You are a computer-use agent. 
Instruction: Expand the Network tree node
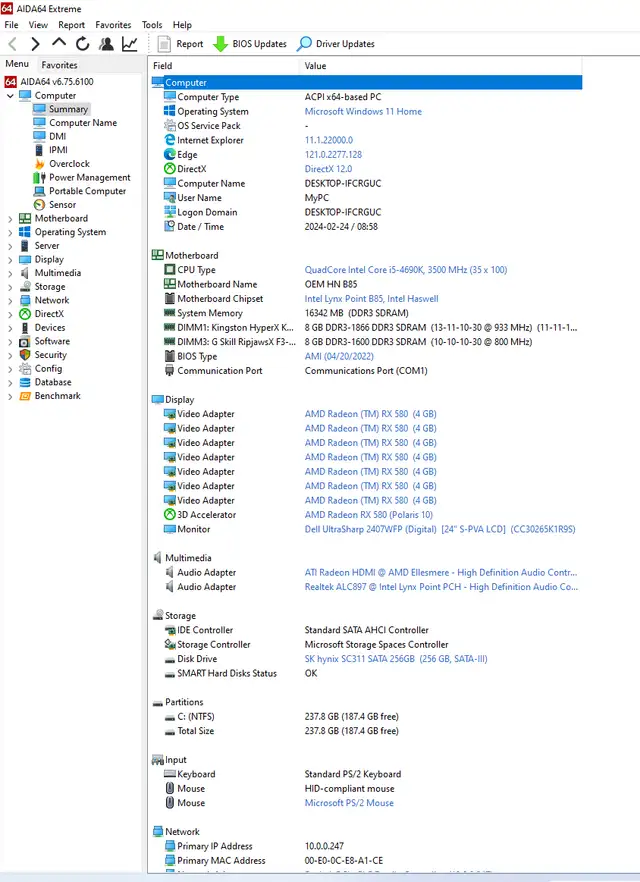pos(10,301)
